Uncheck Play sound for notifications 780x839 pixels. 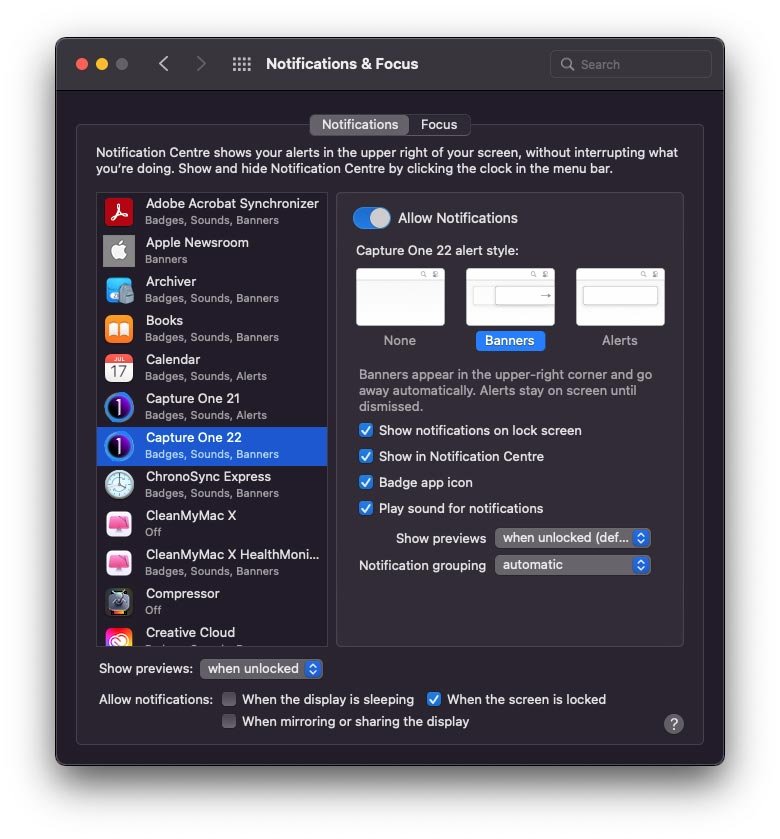(x=366, y=508)
